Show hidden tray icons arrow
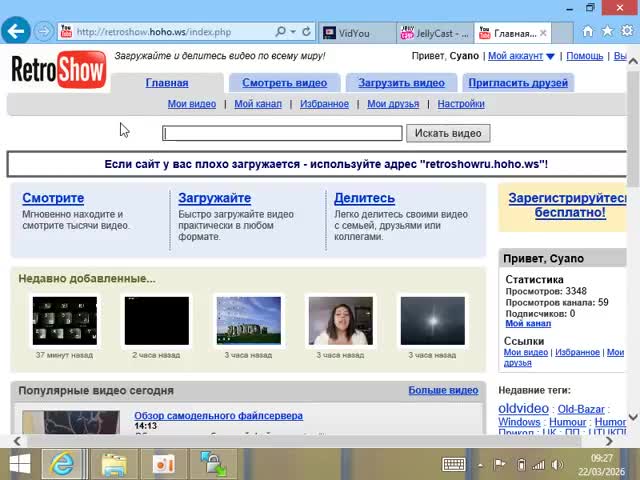The height and width of the screenshot is (480, 640). click(479, 464)
